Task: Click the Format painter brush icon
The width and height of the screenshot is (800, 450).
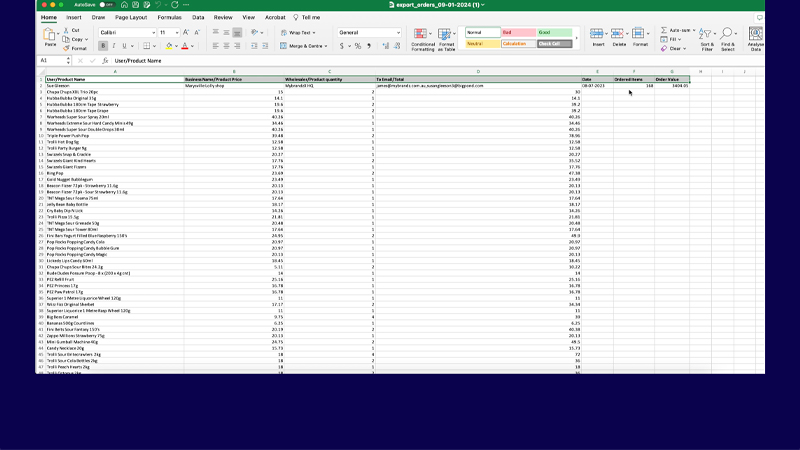Action: pos(68,48)
